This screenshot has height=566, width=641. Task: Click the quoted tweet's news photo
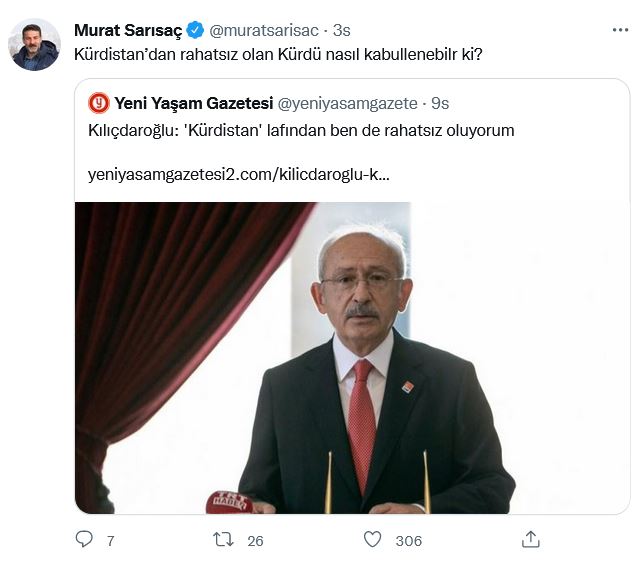point(352,357)
